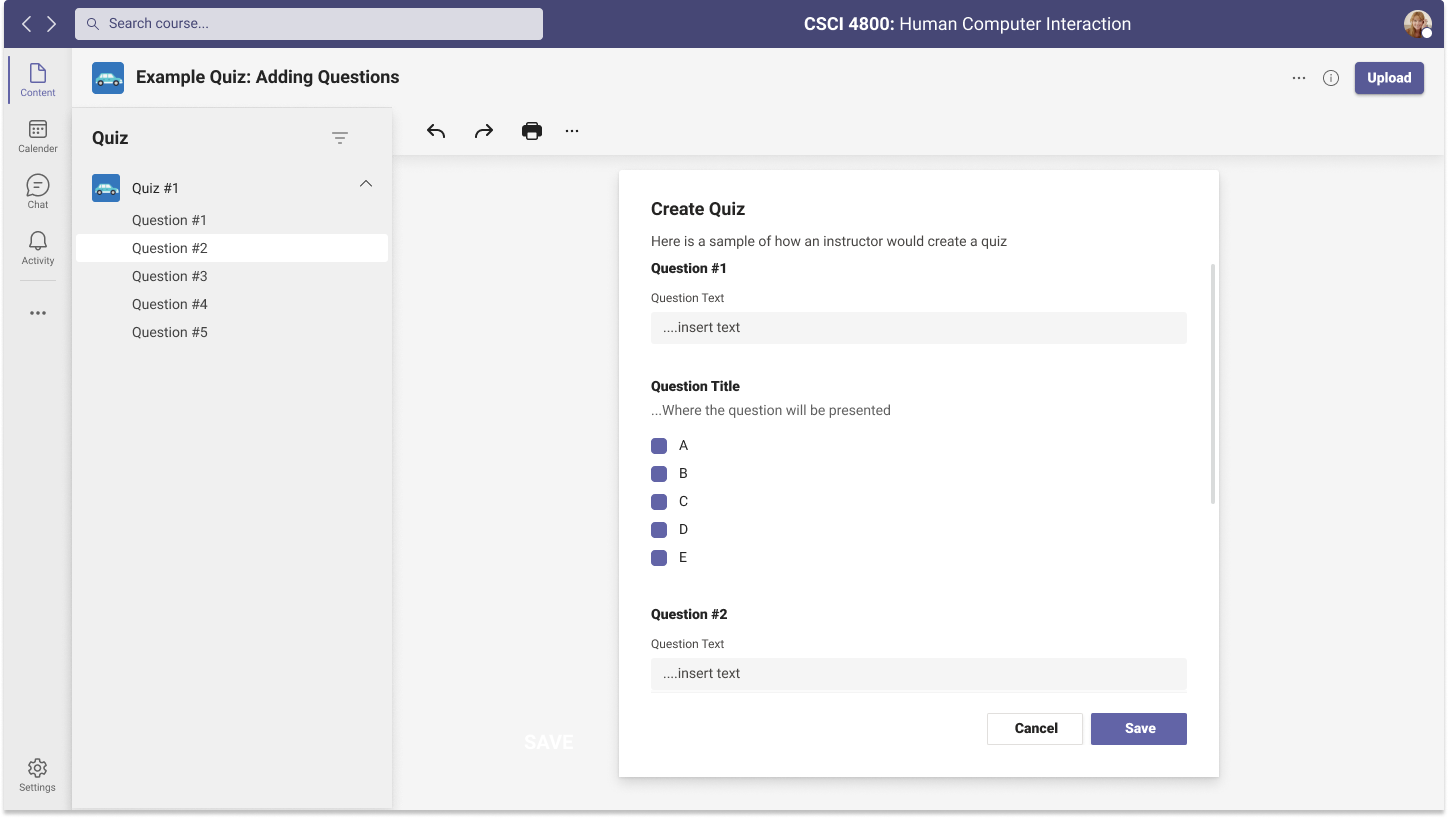Click the filter icon in Quiz panel
Screen dimensions: 1448x818
340,138
